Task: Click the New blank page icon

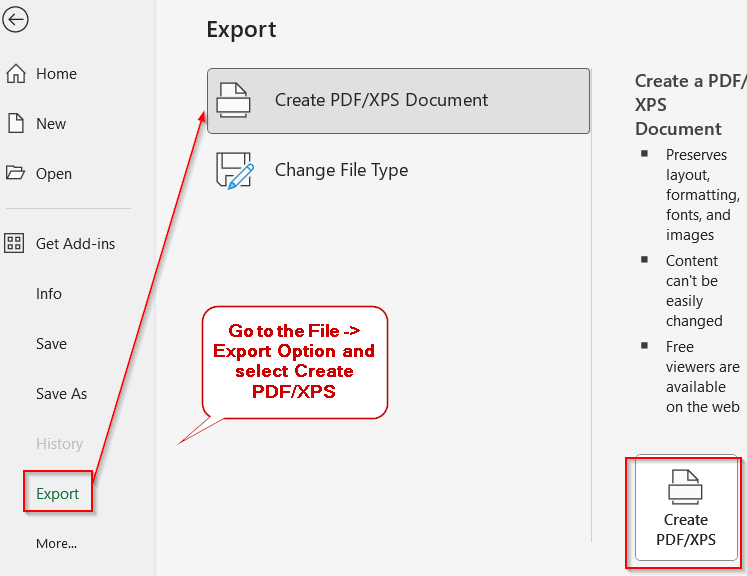Action: 16,123
